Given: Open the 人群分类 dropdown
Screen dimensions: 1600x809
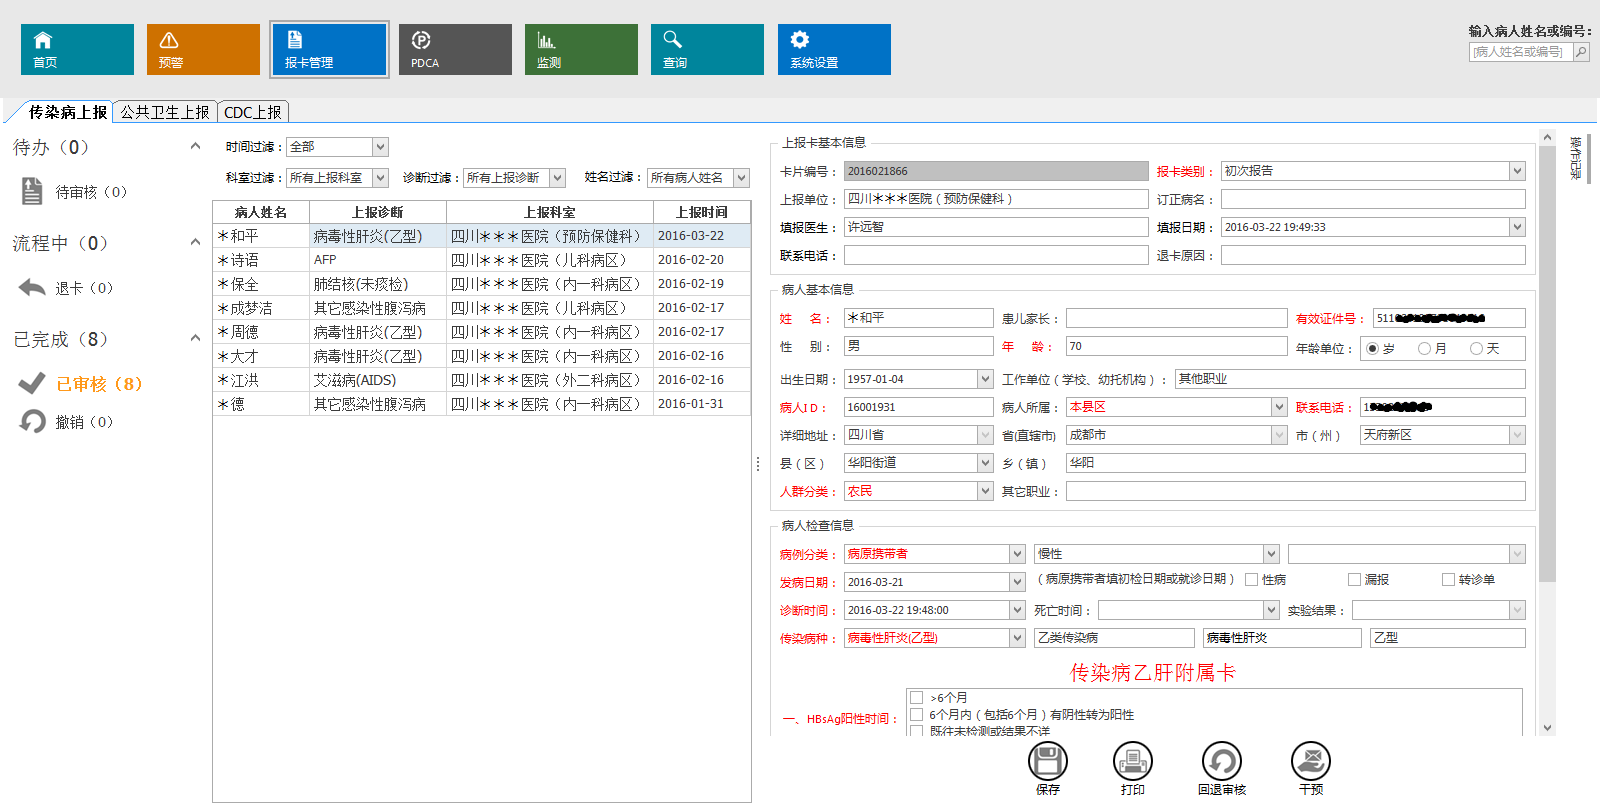Looking at the screenshot, I should click(x=985, y=491).
